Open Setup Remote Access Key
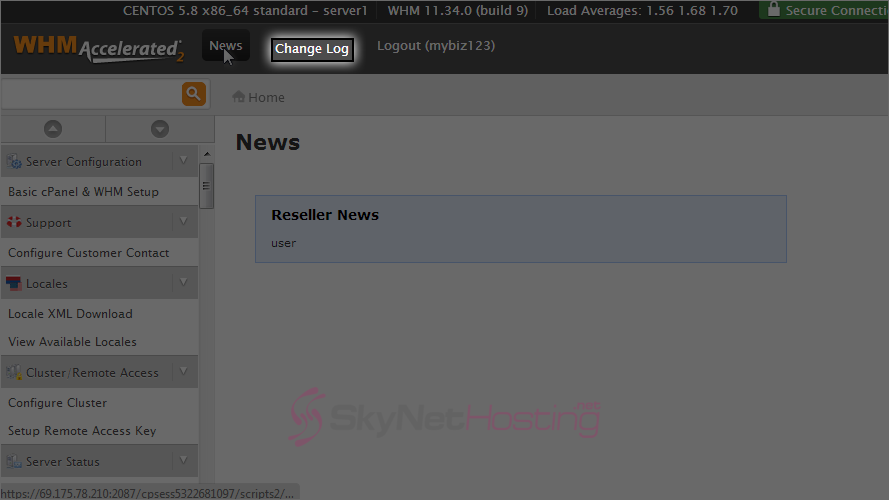The width and height of the screenshot is (889, 500). (x=82, y=431)
